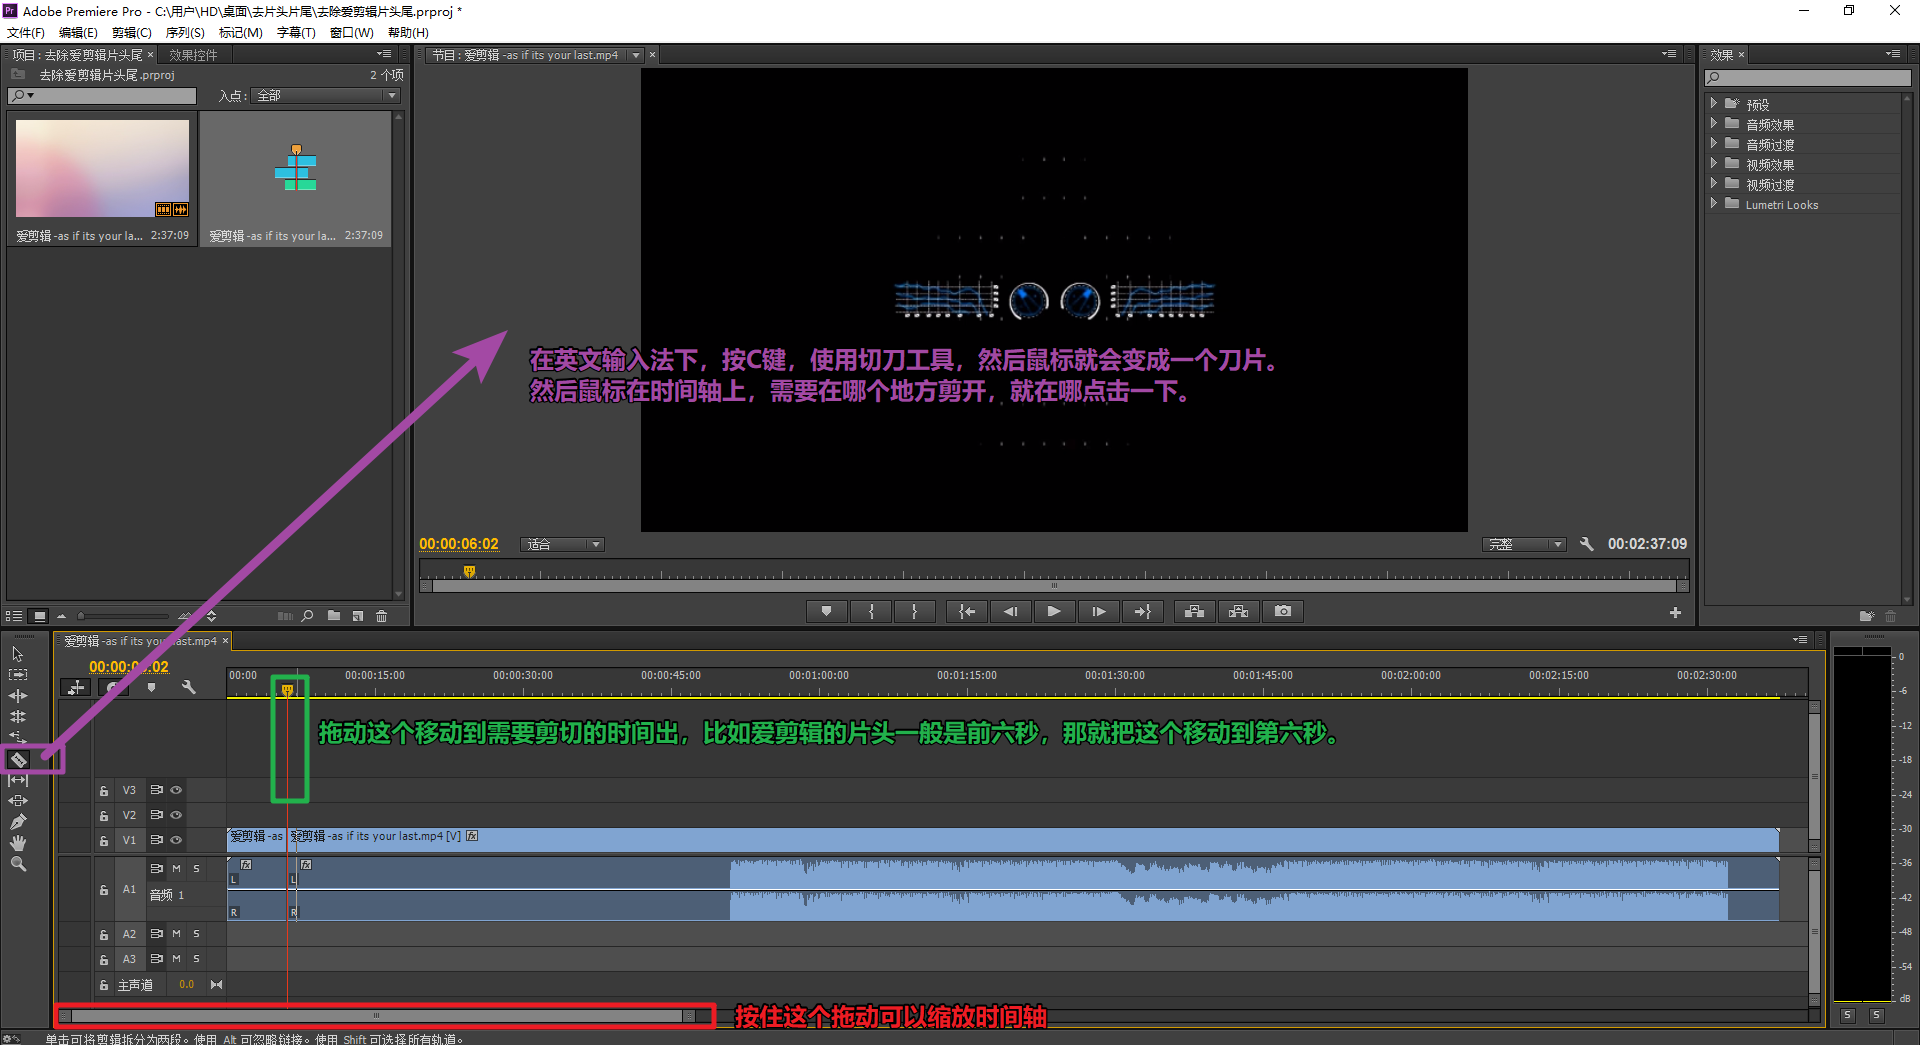Open the 完整 playback resolution dropdown
Image resolution: width=1920 pixels, height=1045 pixels.
pyautogui.click(x=1524, y=544)
